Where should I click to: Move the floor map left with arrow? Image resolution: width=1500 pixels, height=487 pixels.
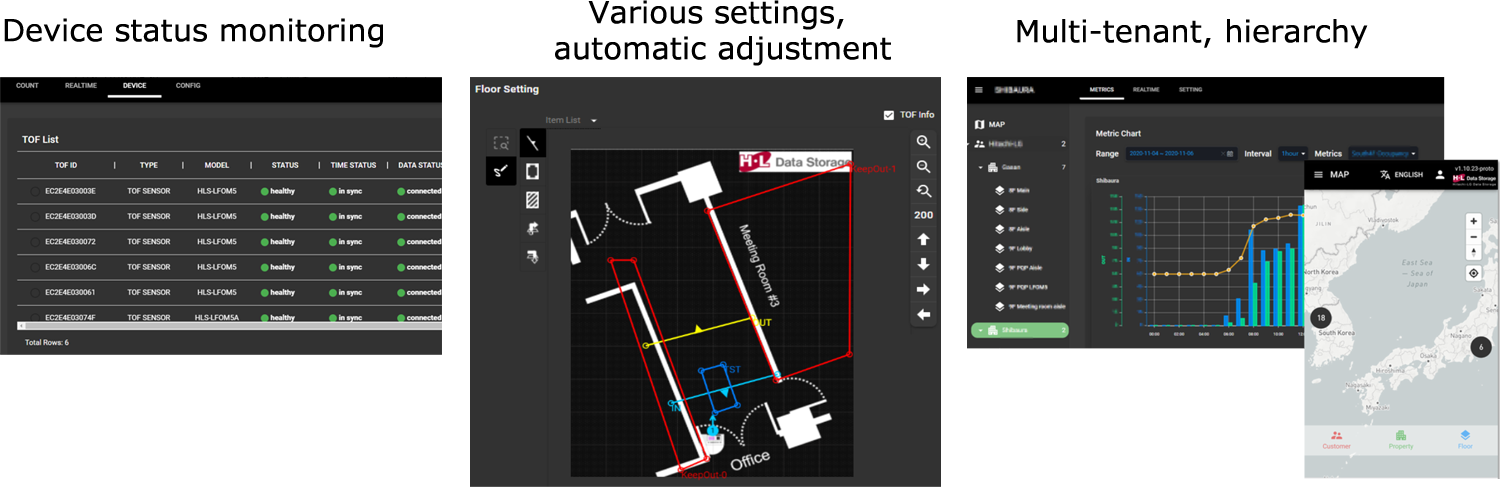click(x=923, y=315)
